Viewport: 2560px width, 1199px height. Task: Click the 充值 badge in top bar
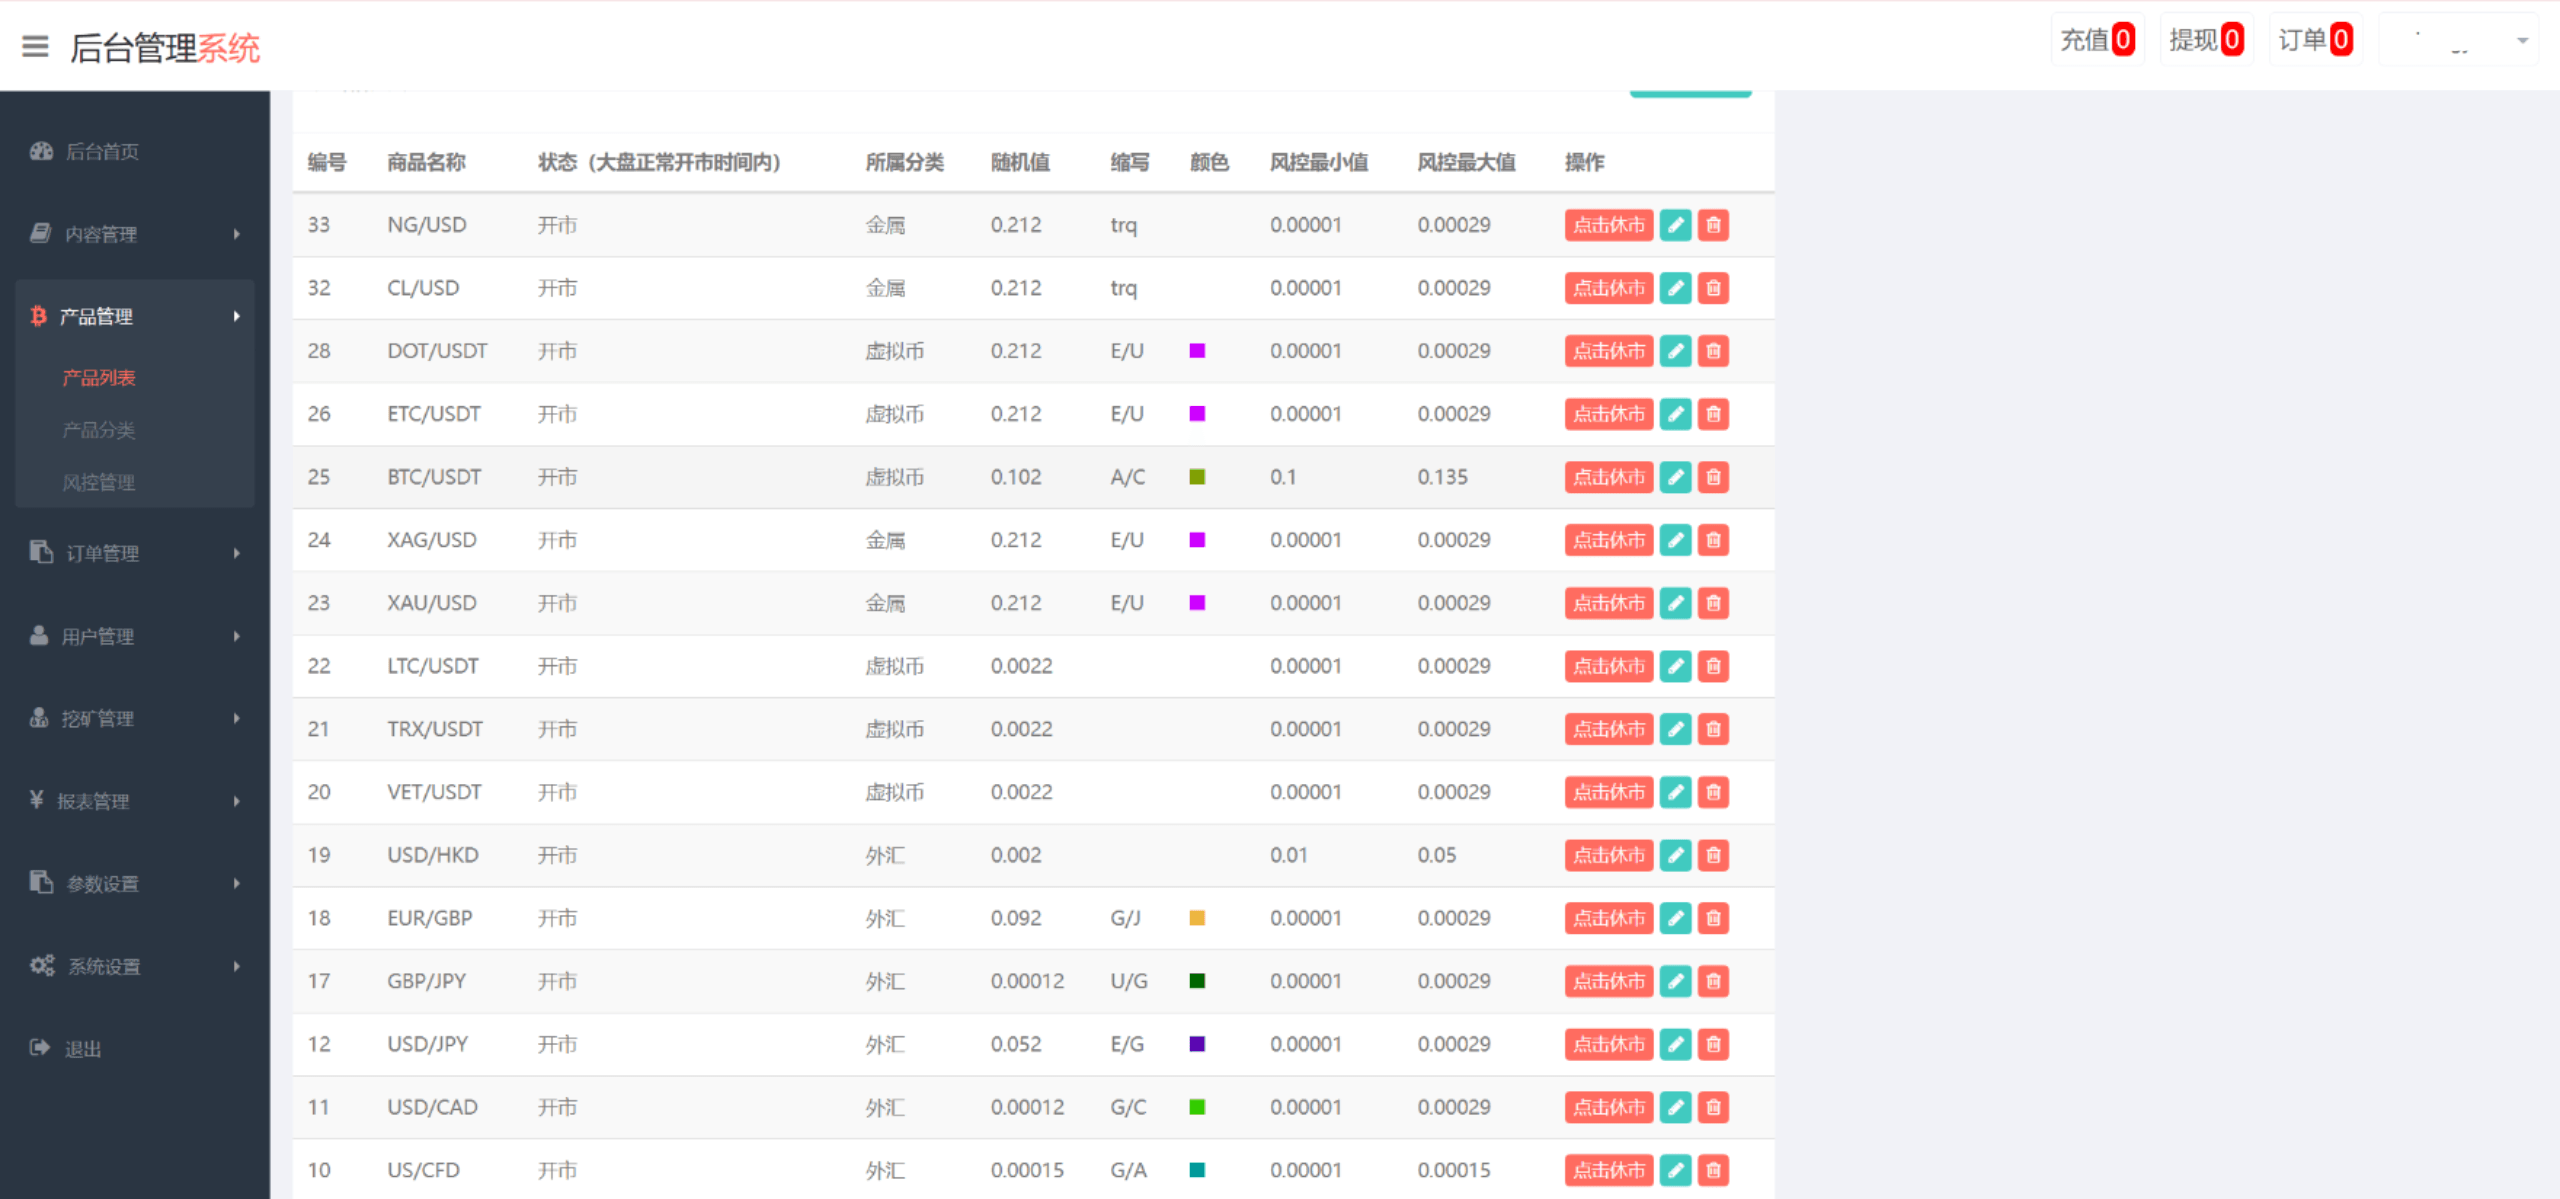coord(2098,40)
